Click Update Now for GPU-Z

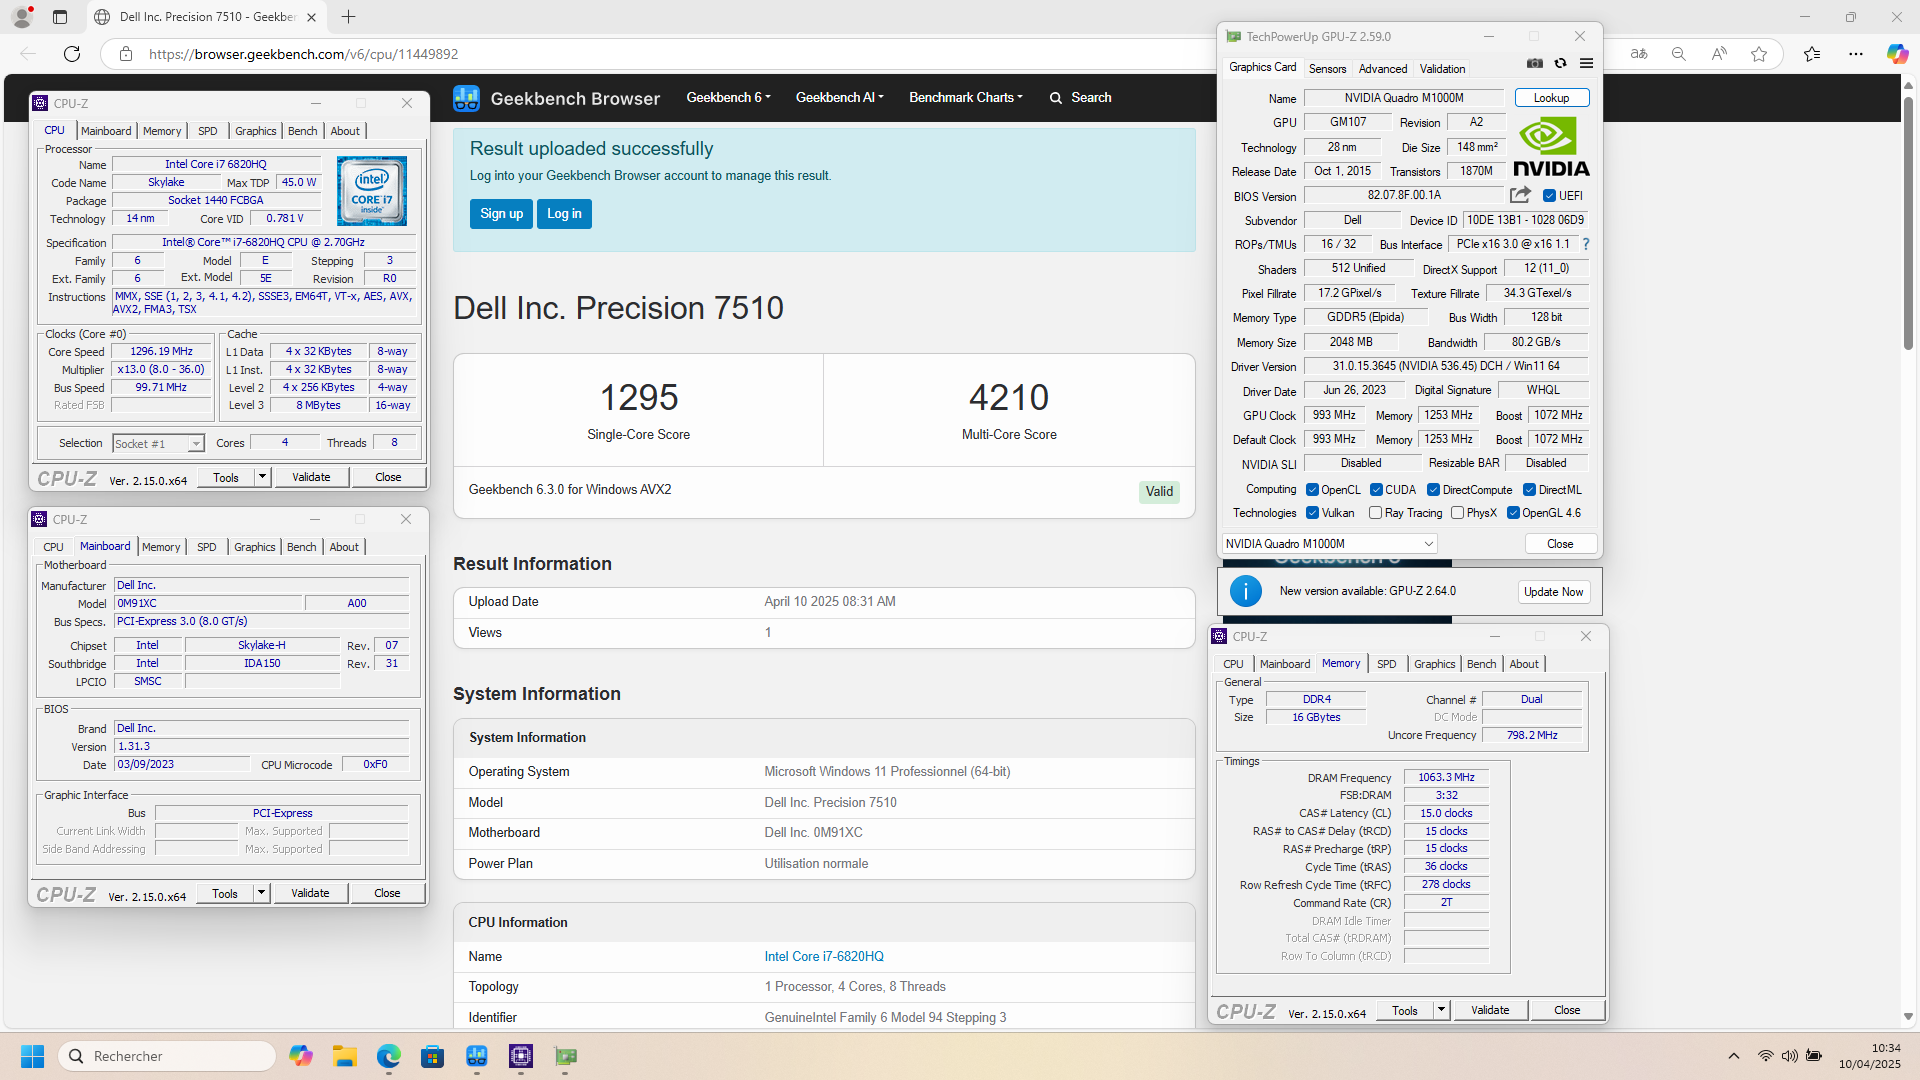pos(1553,592)
